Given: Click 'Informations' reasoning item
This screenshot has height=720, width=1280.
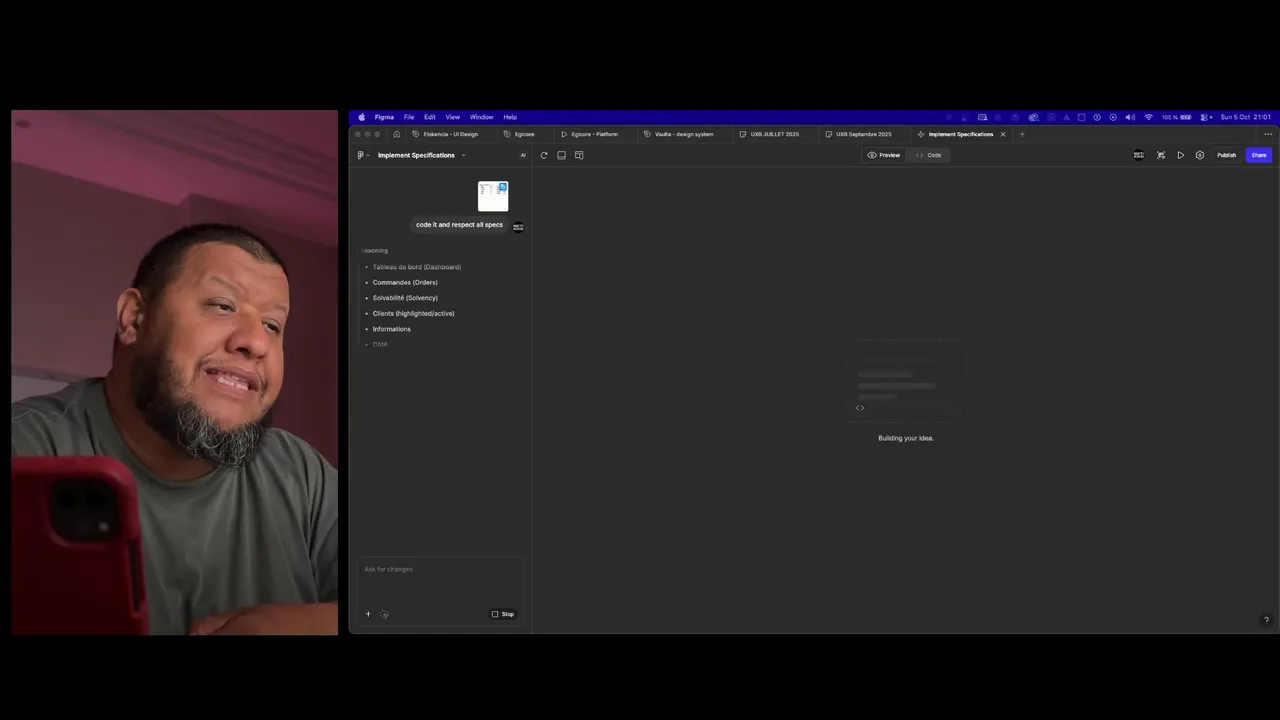Looking at the screenshot, I should click(391, 329).
